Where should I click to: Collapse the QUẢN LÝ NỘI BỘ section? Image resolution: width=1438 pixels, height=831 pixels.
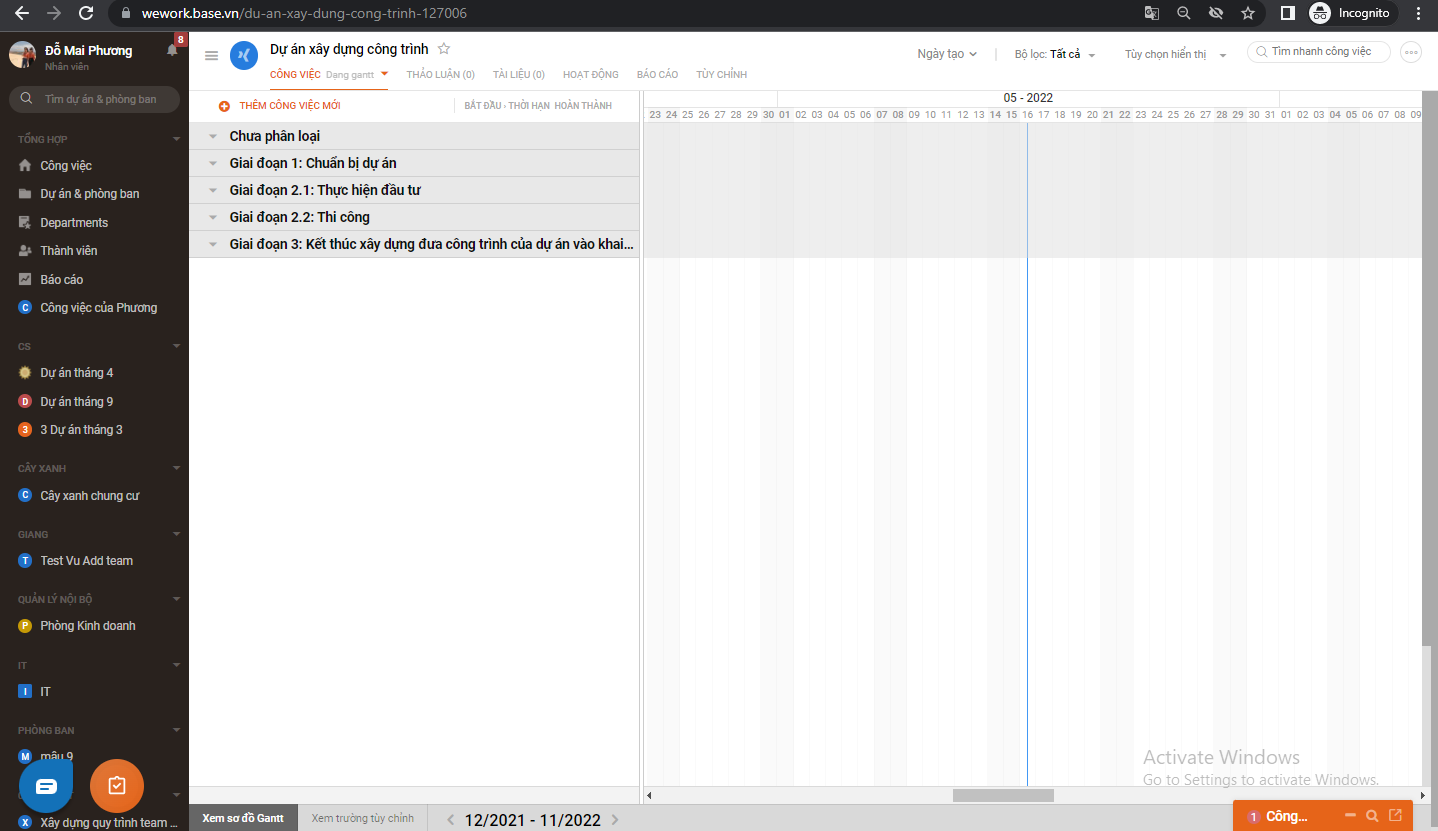177,599
